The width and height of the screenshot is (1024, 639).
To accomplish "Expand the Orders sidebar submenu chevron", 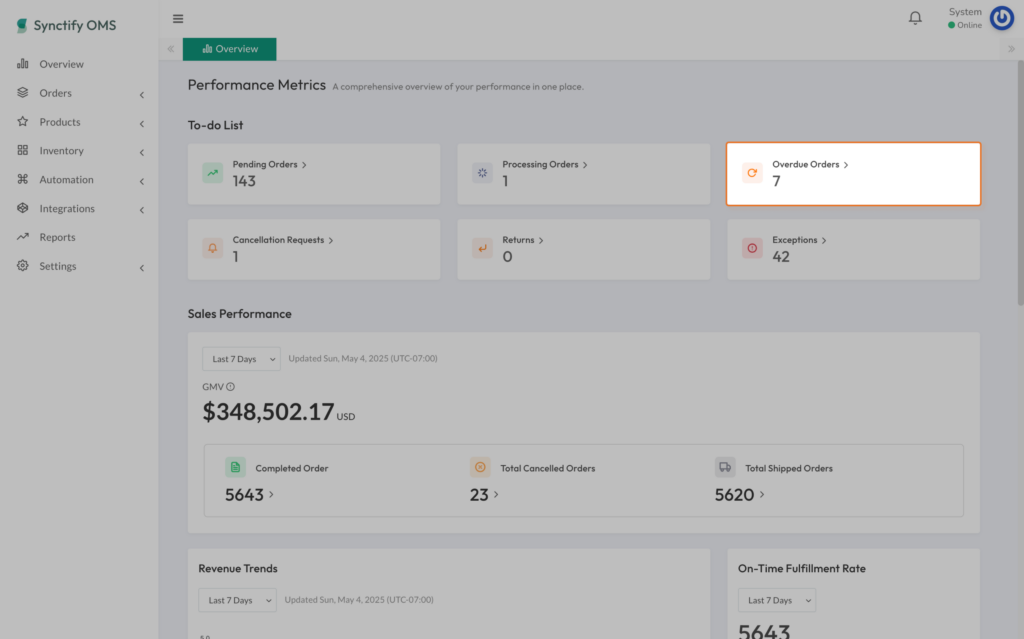I will (142, 95).
